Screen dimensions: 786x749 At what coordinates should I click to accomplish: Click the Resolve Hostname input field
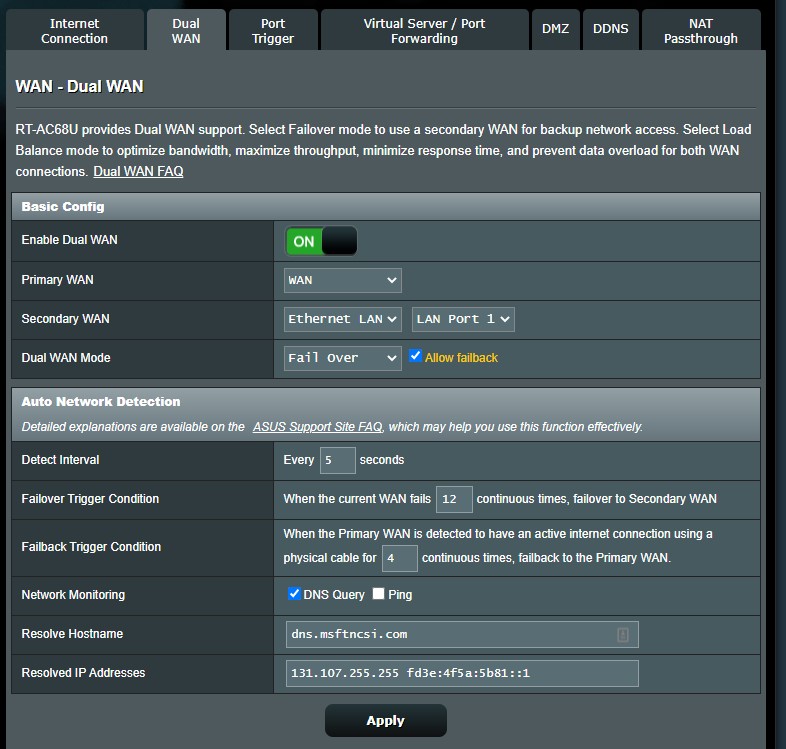point(462,635)
